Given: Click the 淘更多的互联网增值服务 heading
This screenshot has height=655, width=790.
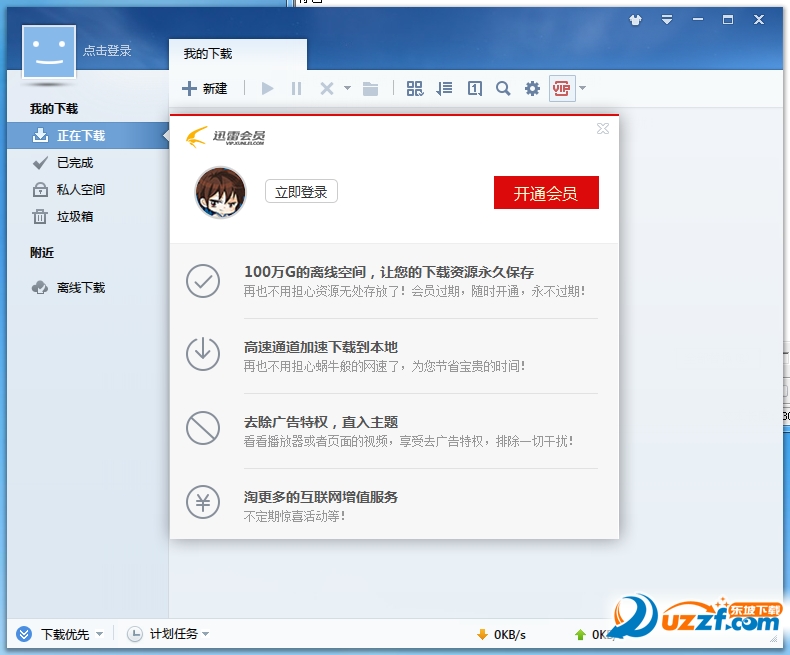Looking at the screenshot, I should (x=321, y=497).
